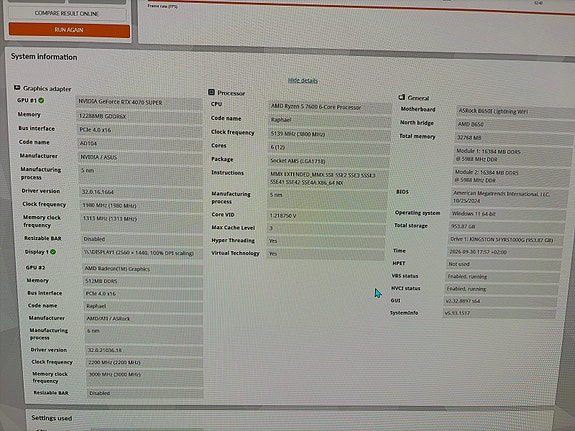Click the NVIDIA / ASUS manufacturer value
Viewport: 575px width, 431px height.
(140, 157)
